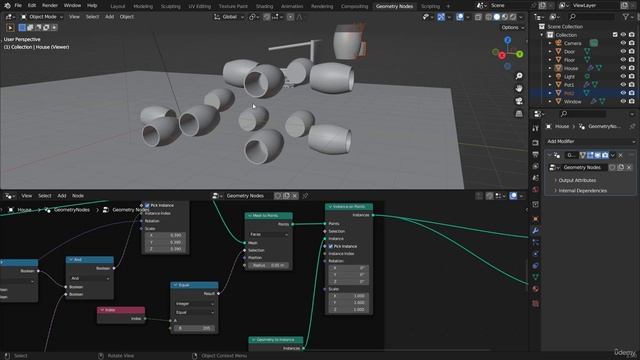Open the Modifier properties wrench tab
This screenshot has height=360, width=640.
(x=536, y=231)
